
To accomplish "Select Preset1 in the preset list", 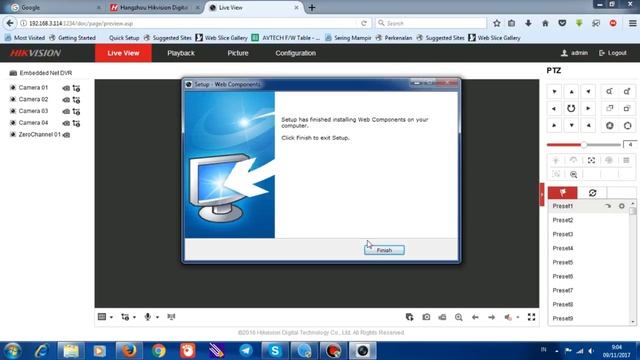I will point(563,206).
